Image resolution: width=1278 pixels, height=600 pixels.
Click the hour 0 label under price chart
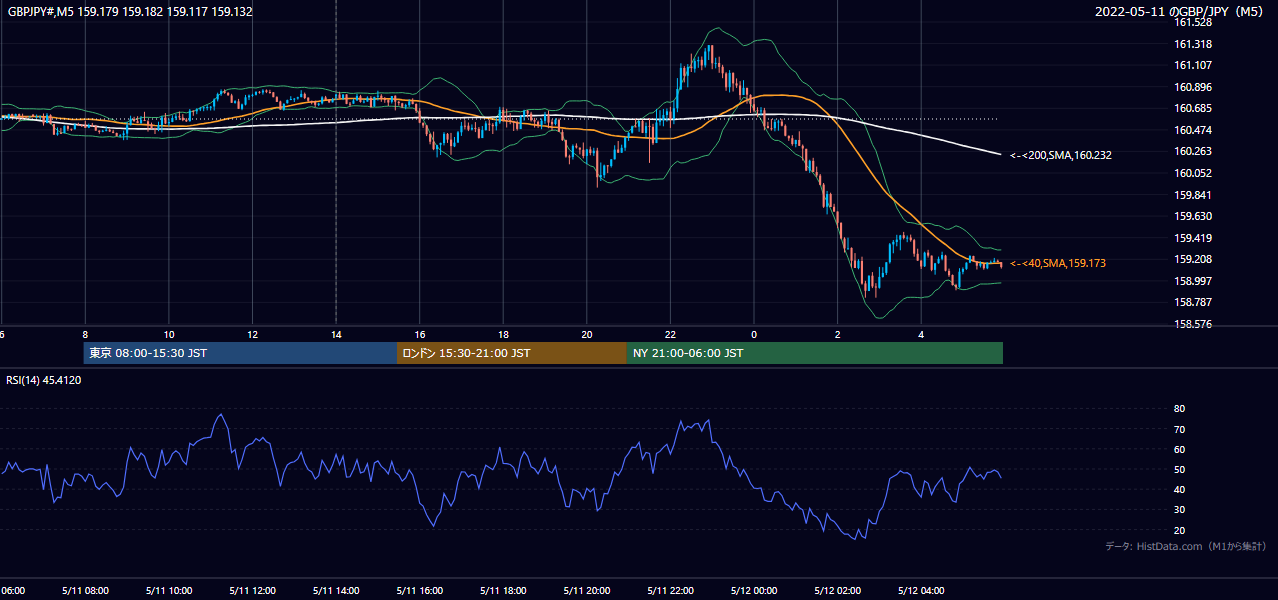(x=754, y=335)
